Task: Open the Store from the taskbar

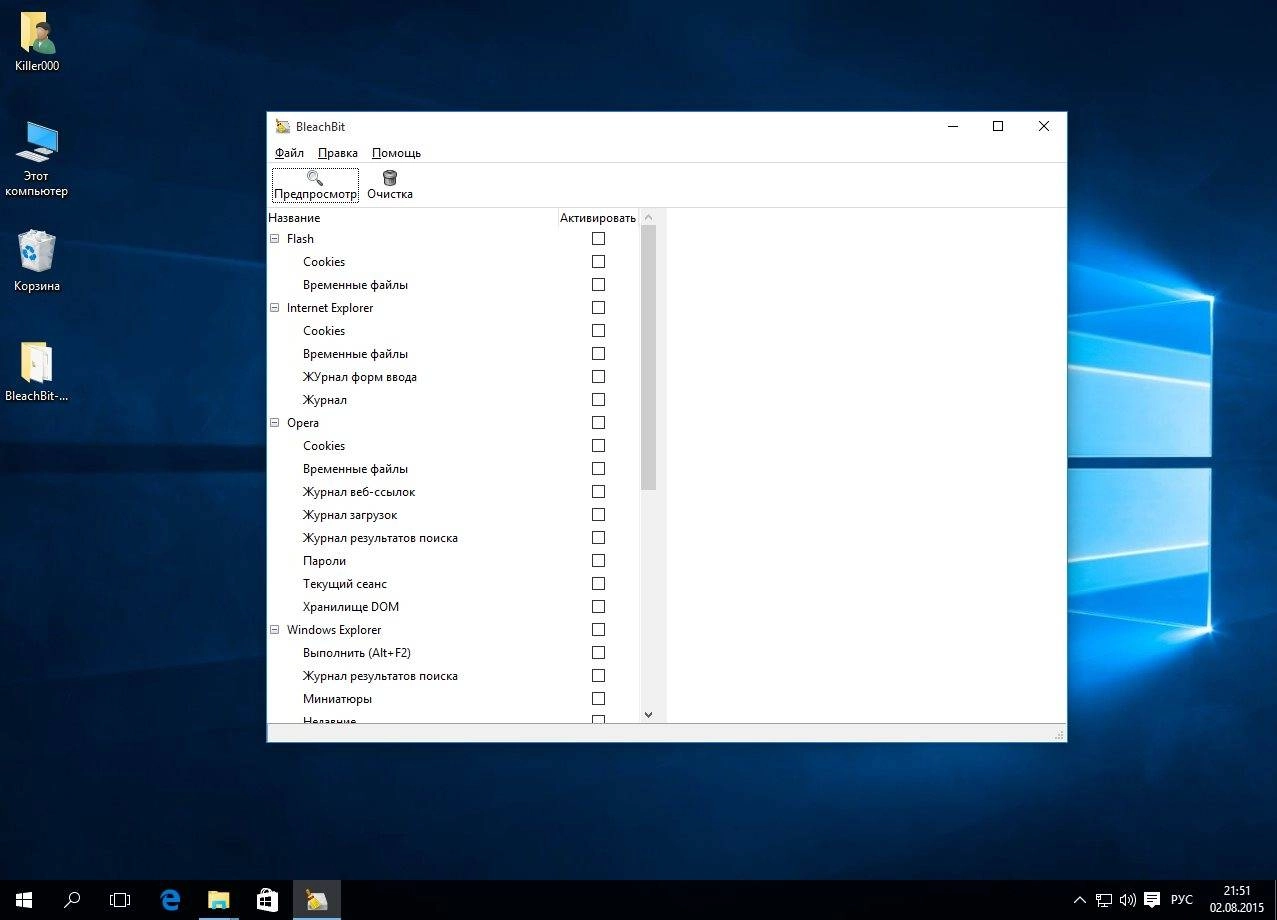Action: click(267, 900)
